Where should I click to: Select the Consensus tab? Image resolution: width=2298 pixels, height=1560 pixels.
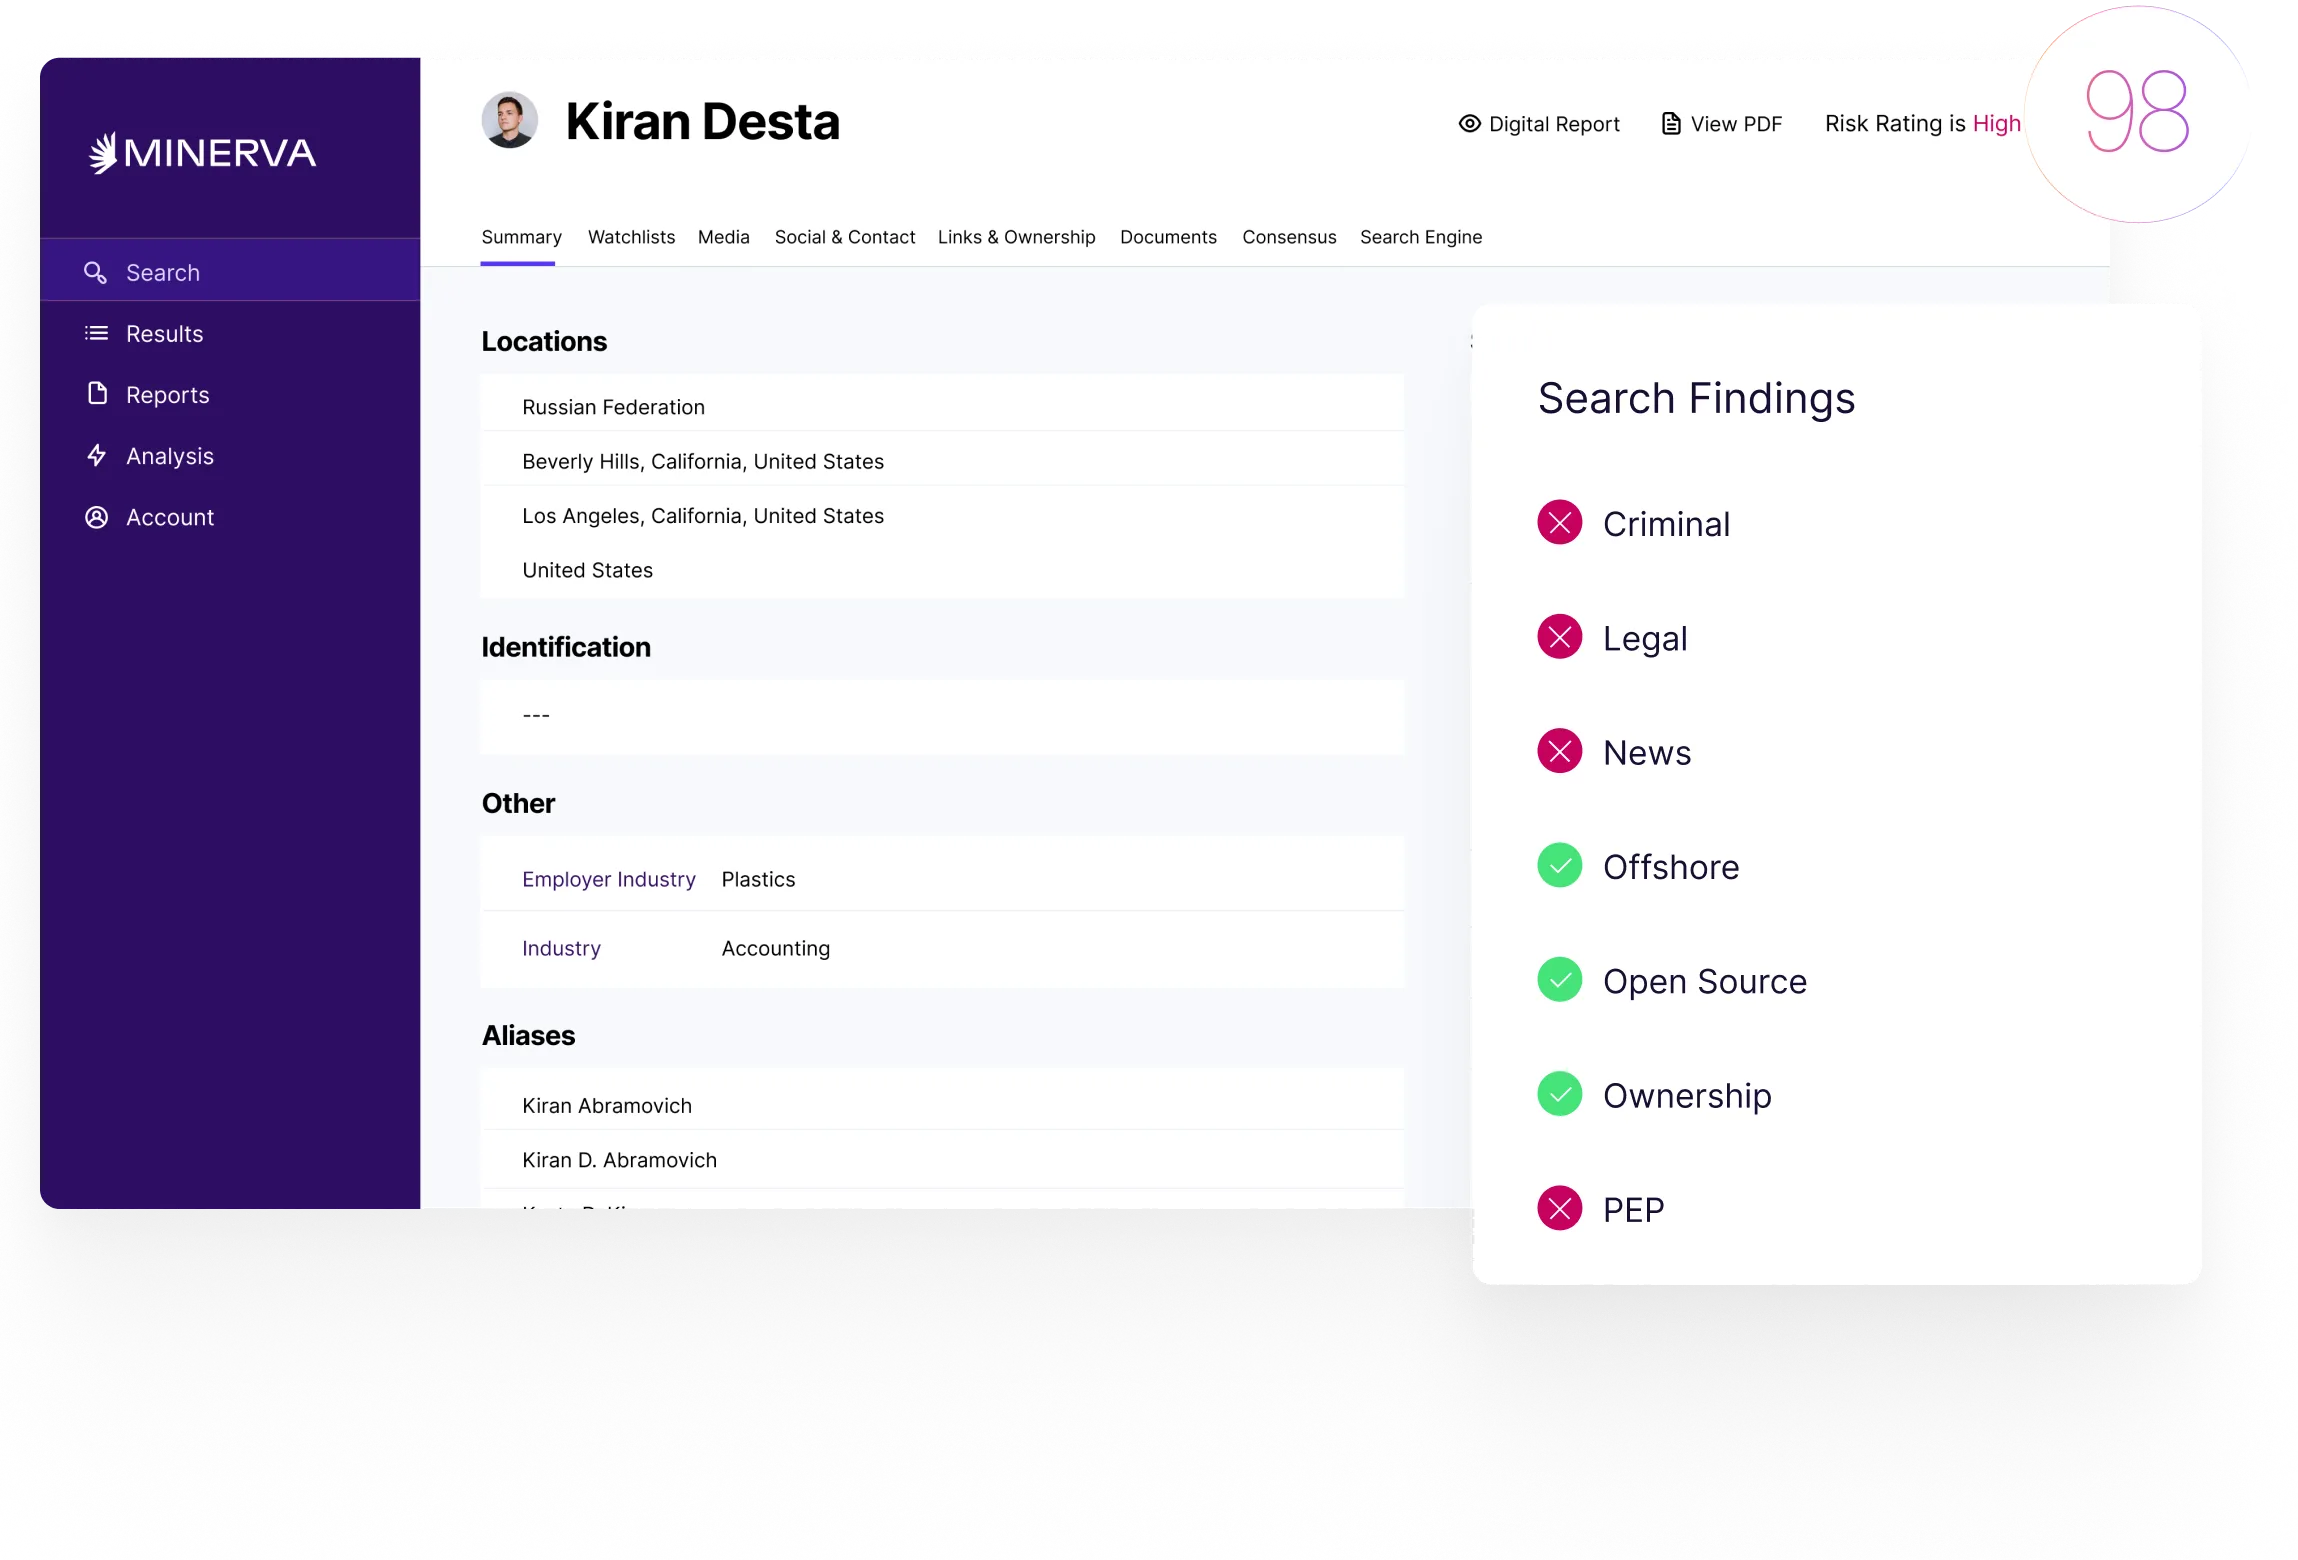tap(1289, 237)
